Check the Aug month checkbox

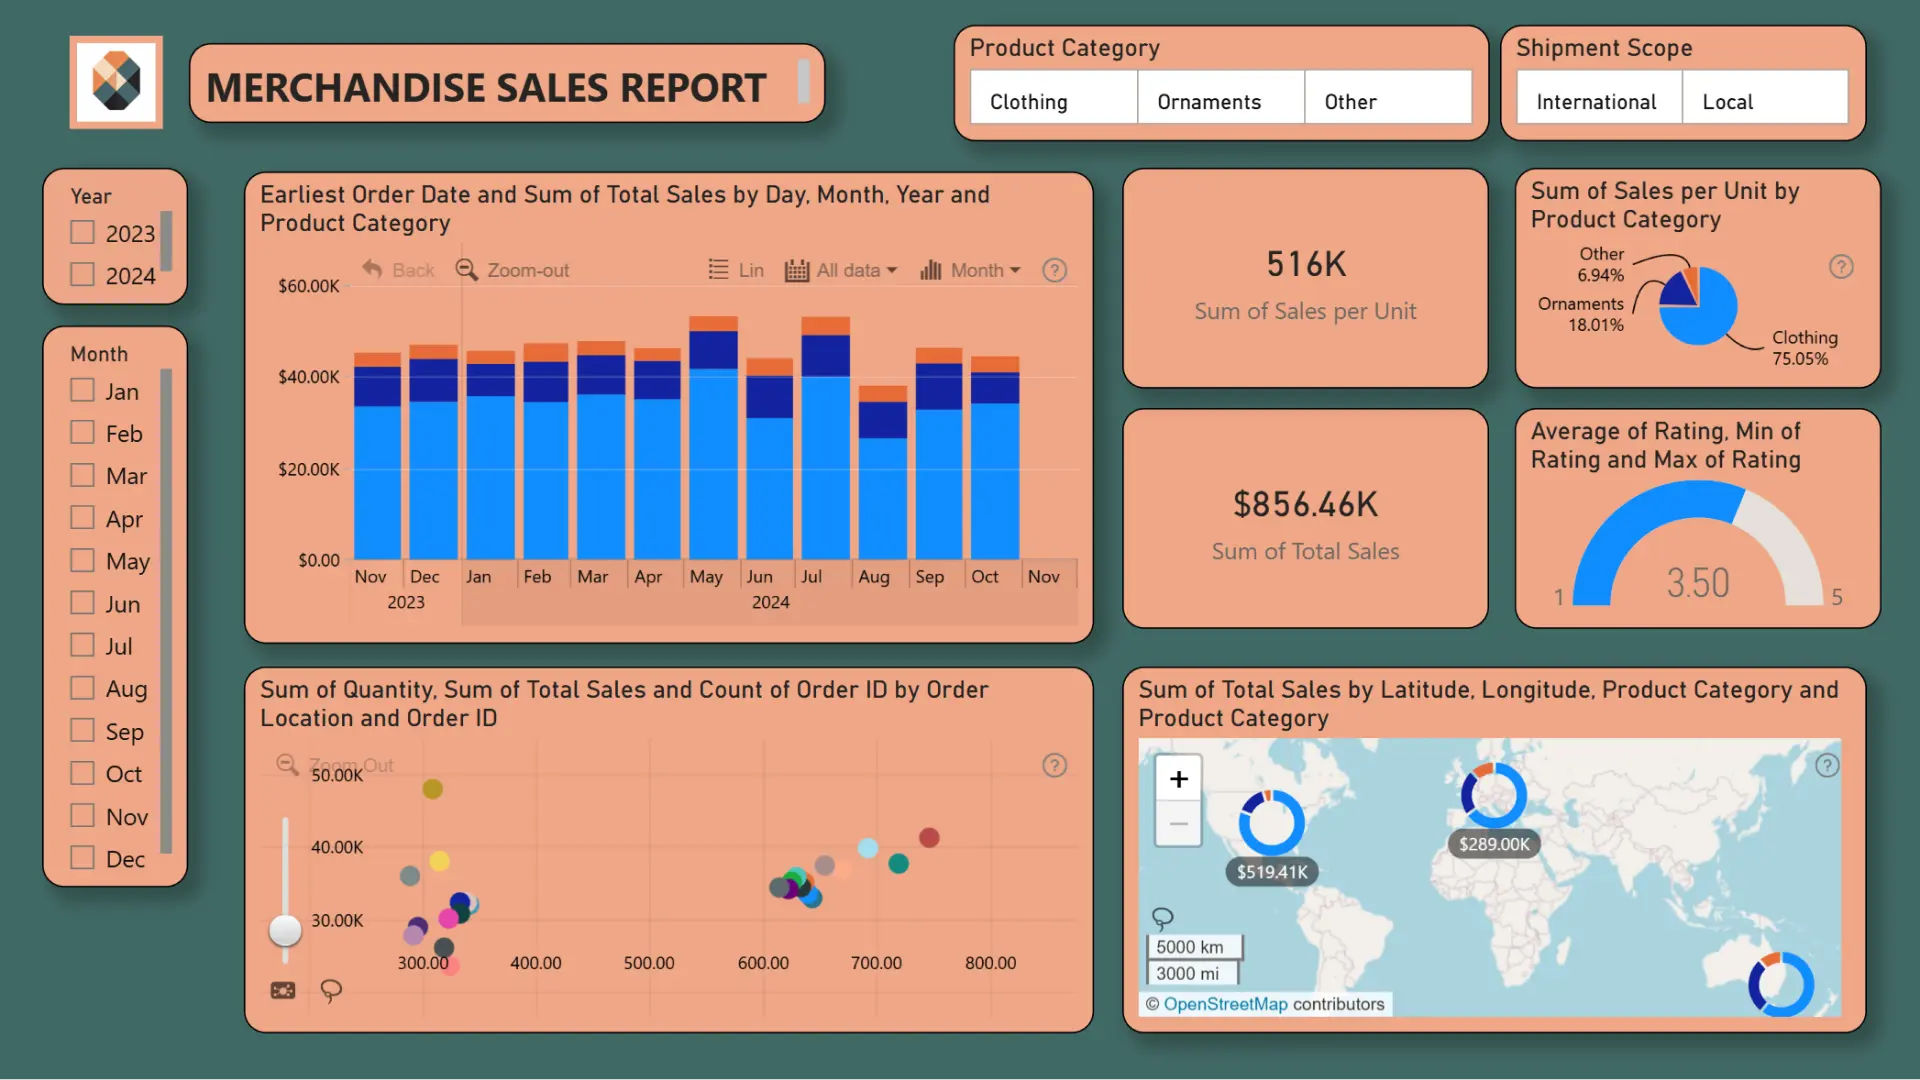pos(82,688)
